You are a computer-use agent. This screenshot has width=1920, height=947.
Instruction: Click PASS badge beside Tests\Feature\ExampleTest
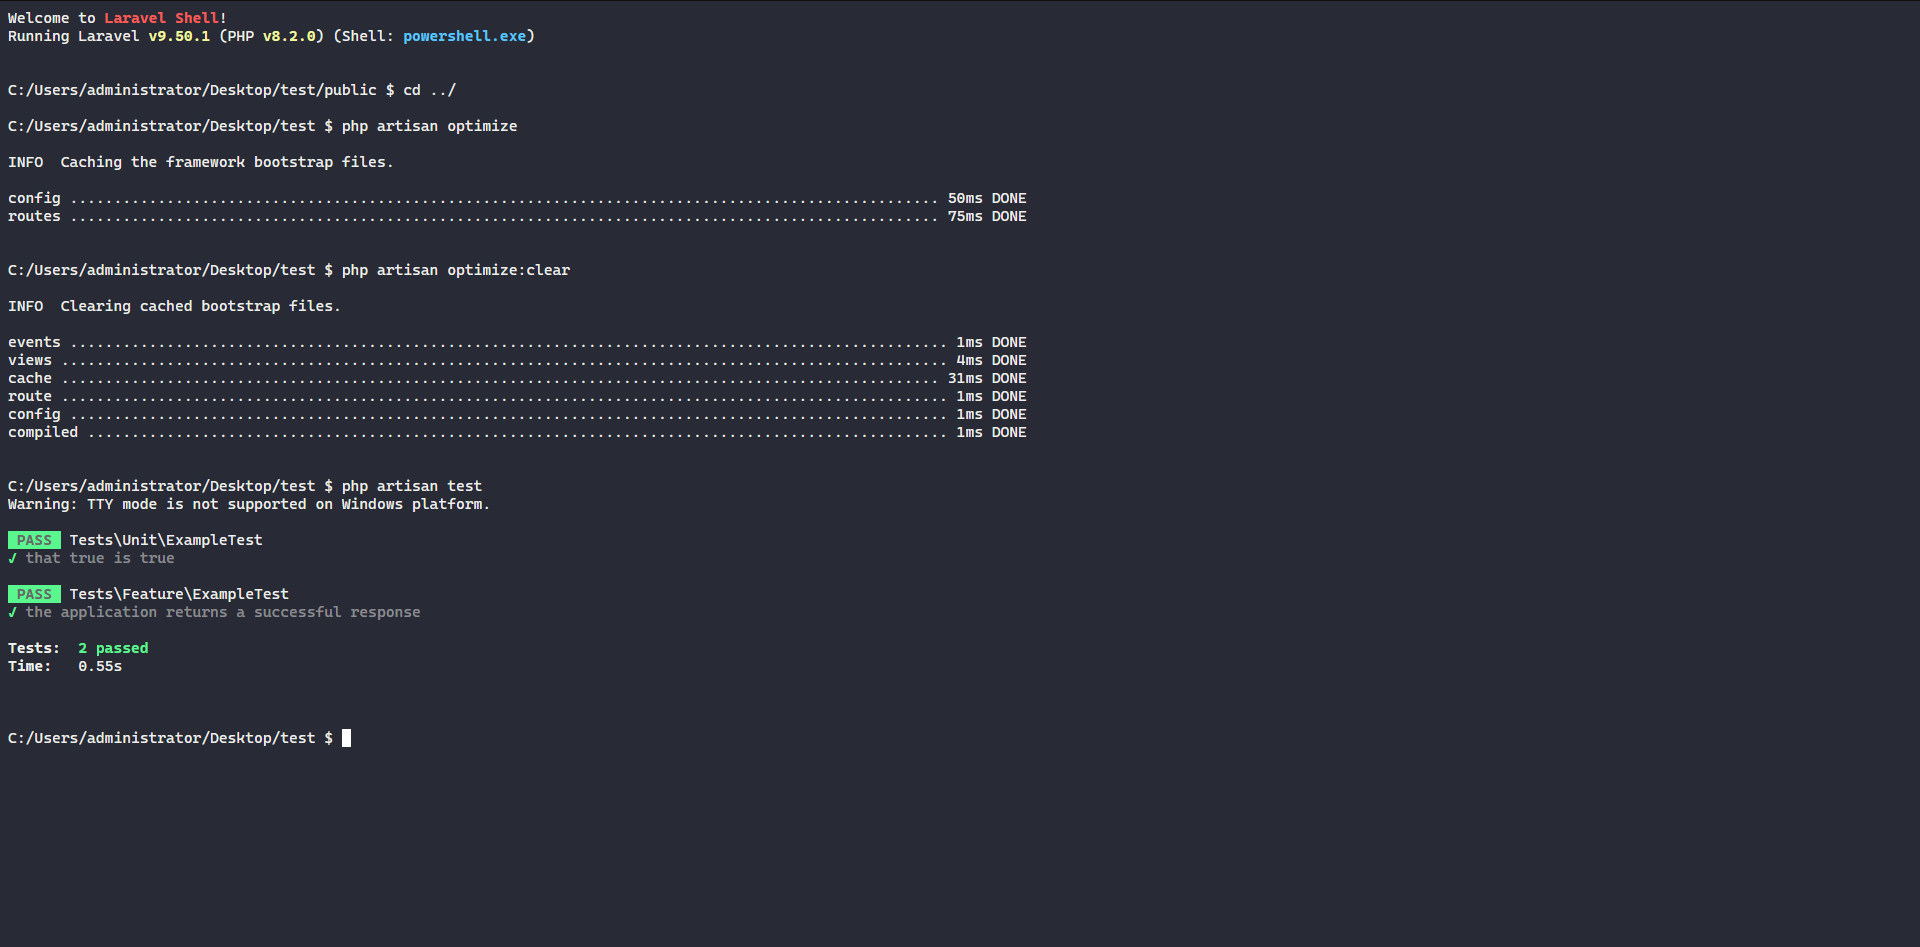[34, 594]
